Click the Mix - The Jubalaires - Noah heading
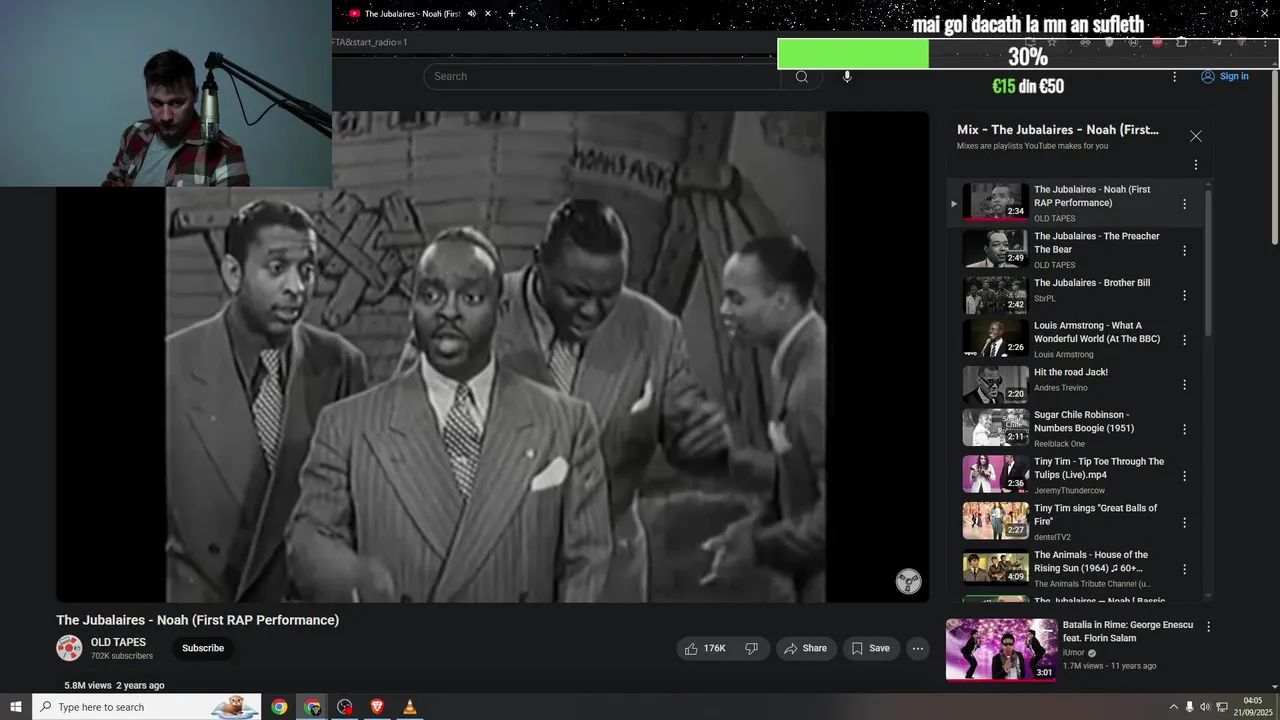 coord(1058,130)
